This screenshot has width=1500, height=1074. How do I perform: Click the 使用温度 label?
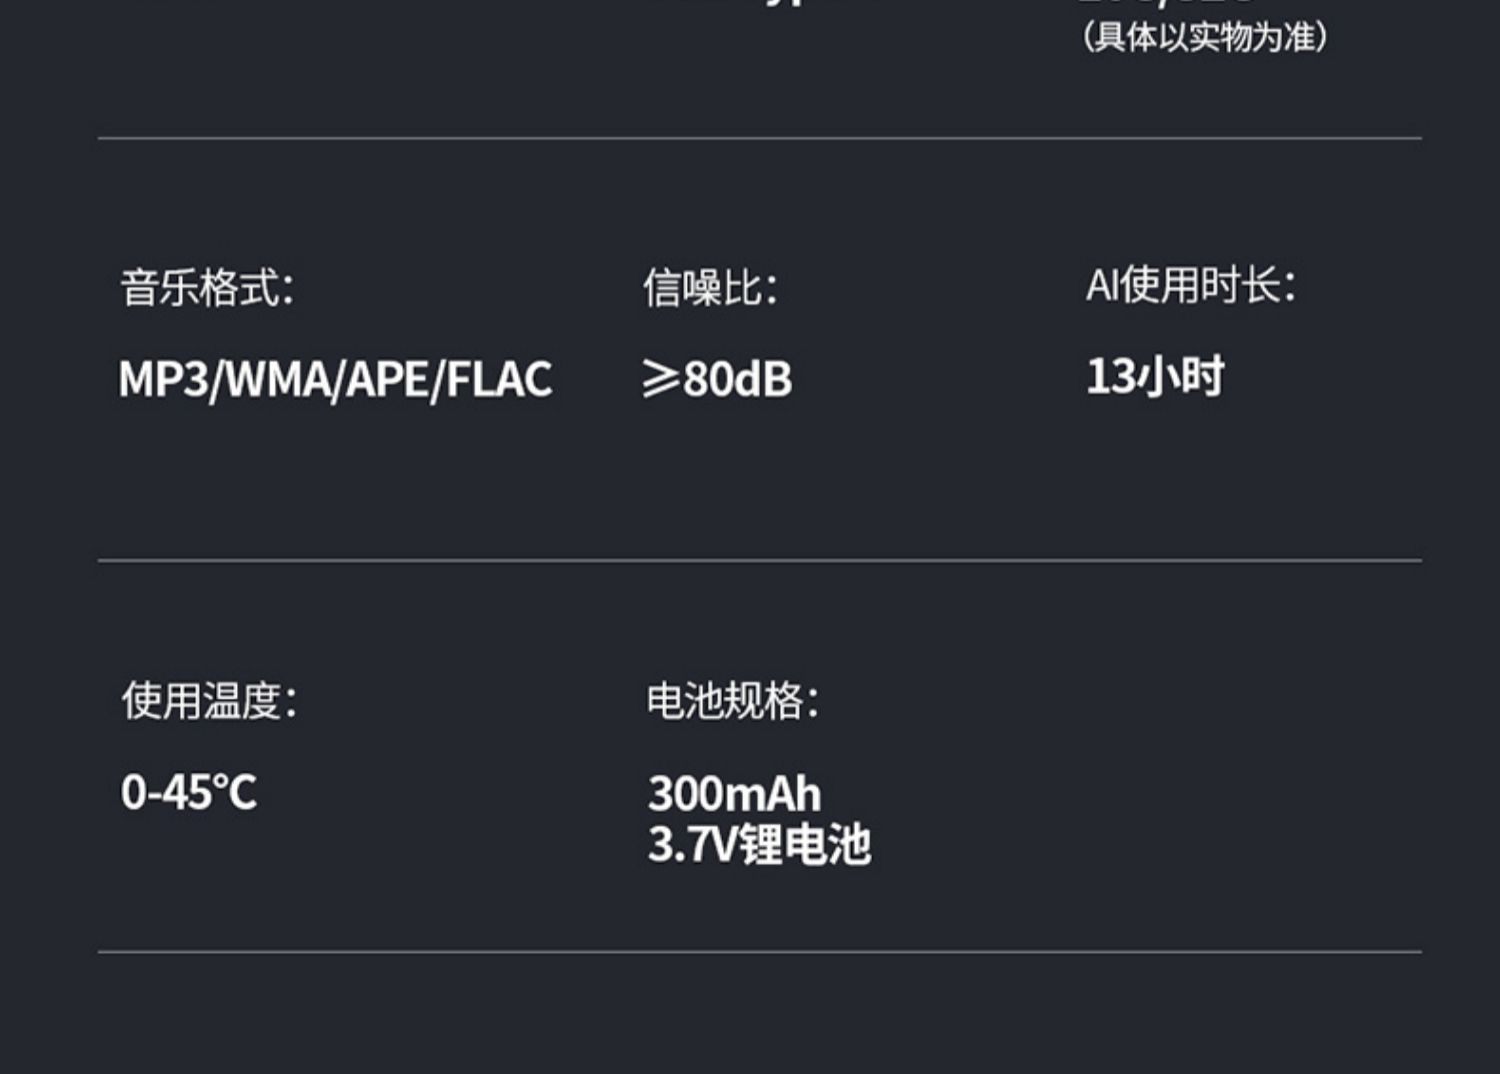tap(209, 700)
